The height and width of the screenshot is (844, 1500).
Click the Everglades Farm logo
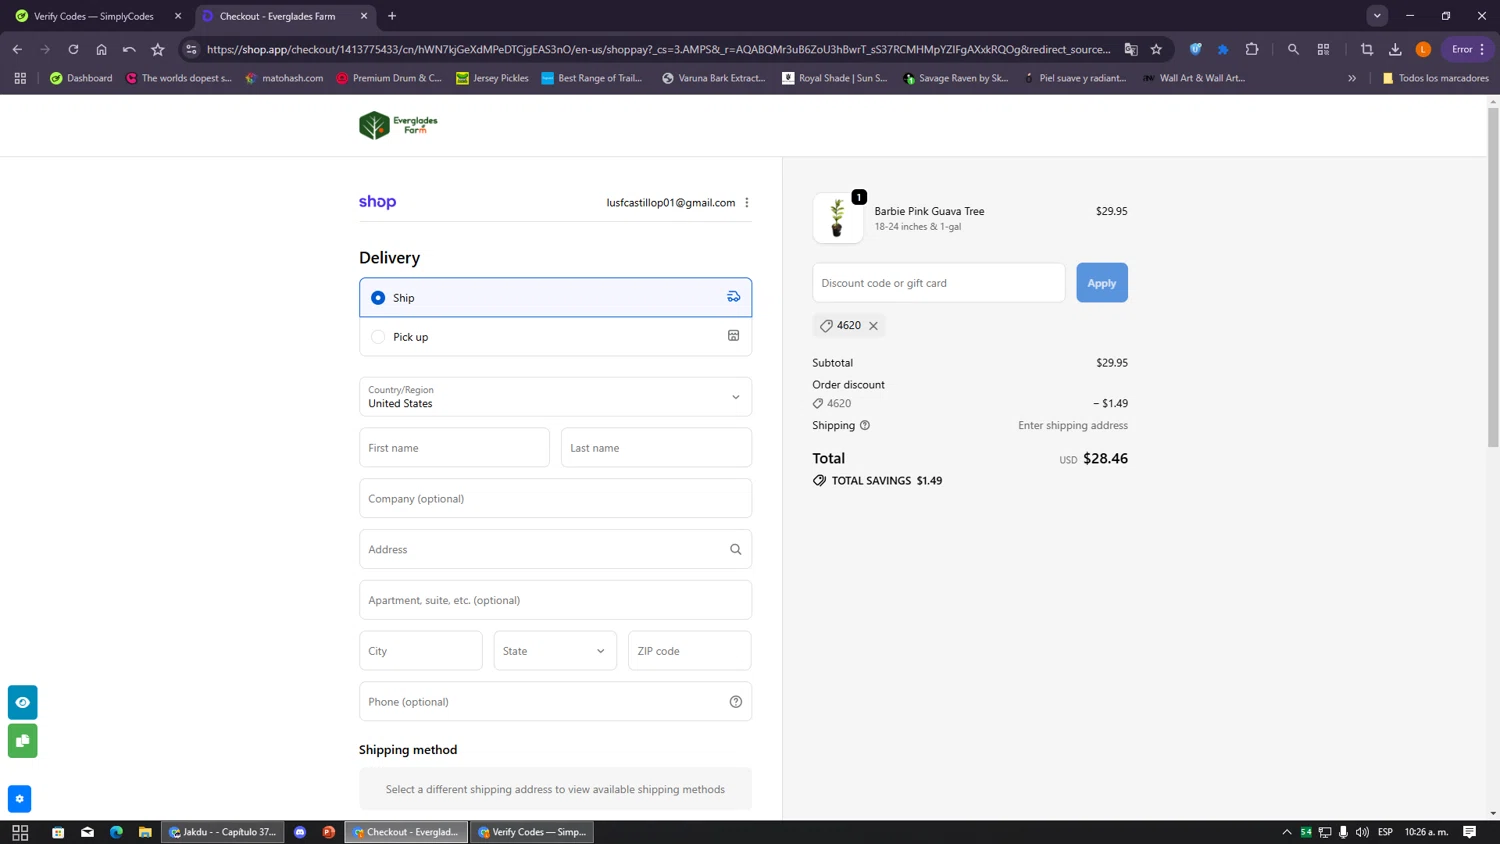click(x=398, y=125)
